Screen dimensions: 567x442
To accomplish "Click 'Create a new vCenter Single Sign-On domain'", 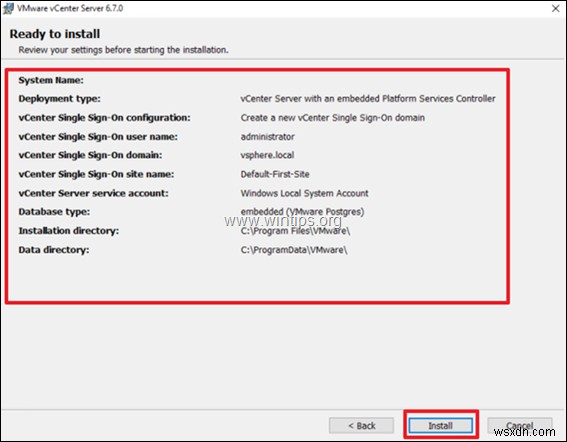I will 333,118.
